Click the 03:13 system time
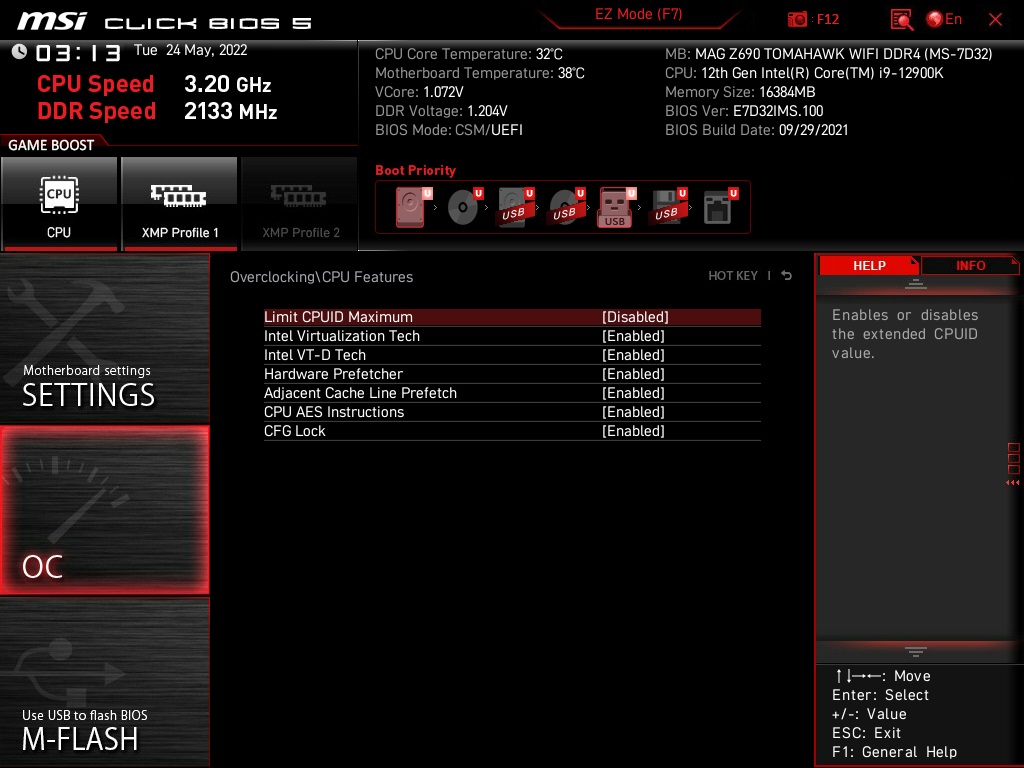This screenshot has width=1024, height=768. [x=78, y=52]
